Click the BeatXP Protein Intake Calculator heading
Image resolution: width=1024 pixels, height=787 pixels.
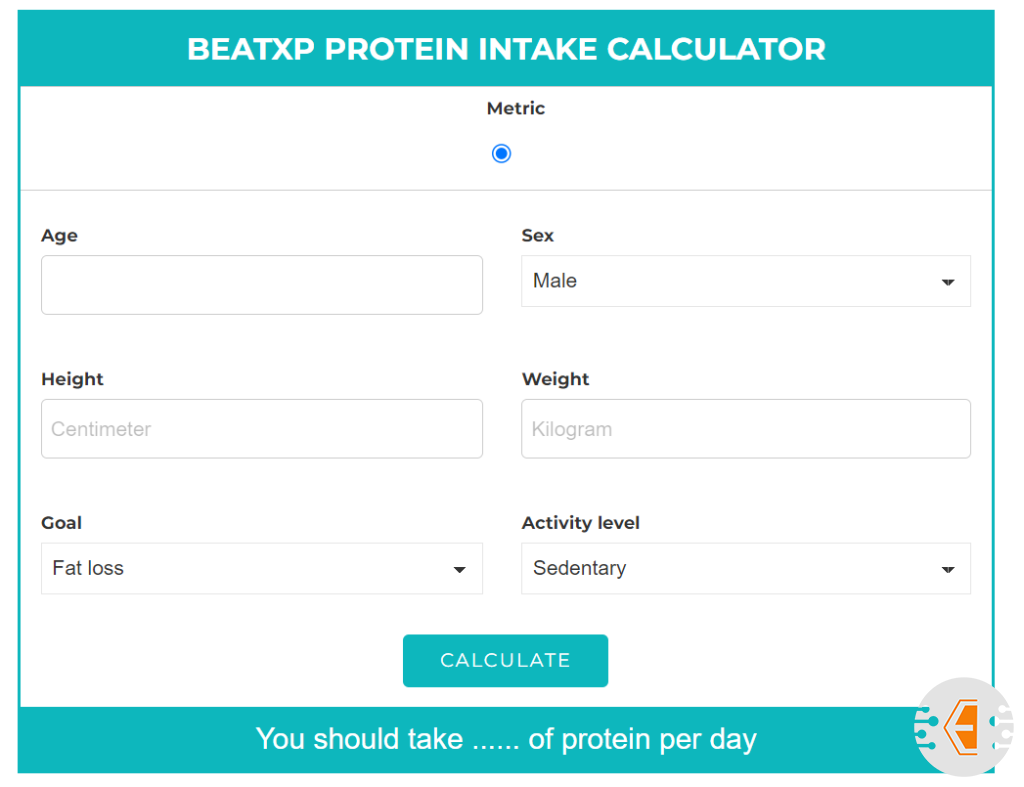pyautogui.click(x=506, y=49)
